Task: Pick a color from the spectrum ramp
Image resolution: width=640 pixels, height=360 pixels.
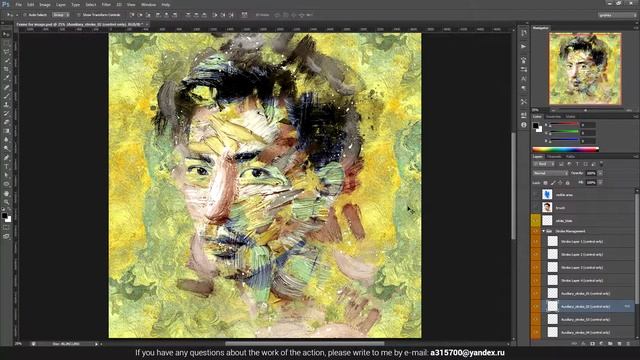Action: 565,149
